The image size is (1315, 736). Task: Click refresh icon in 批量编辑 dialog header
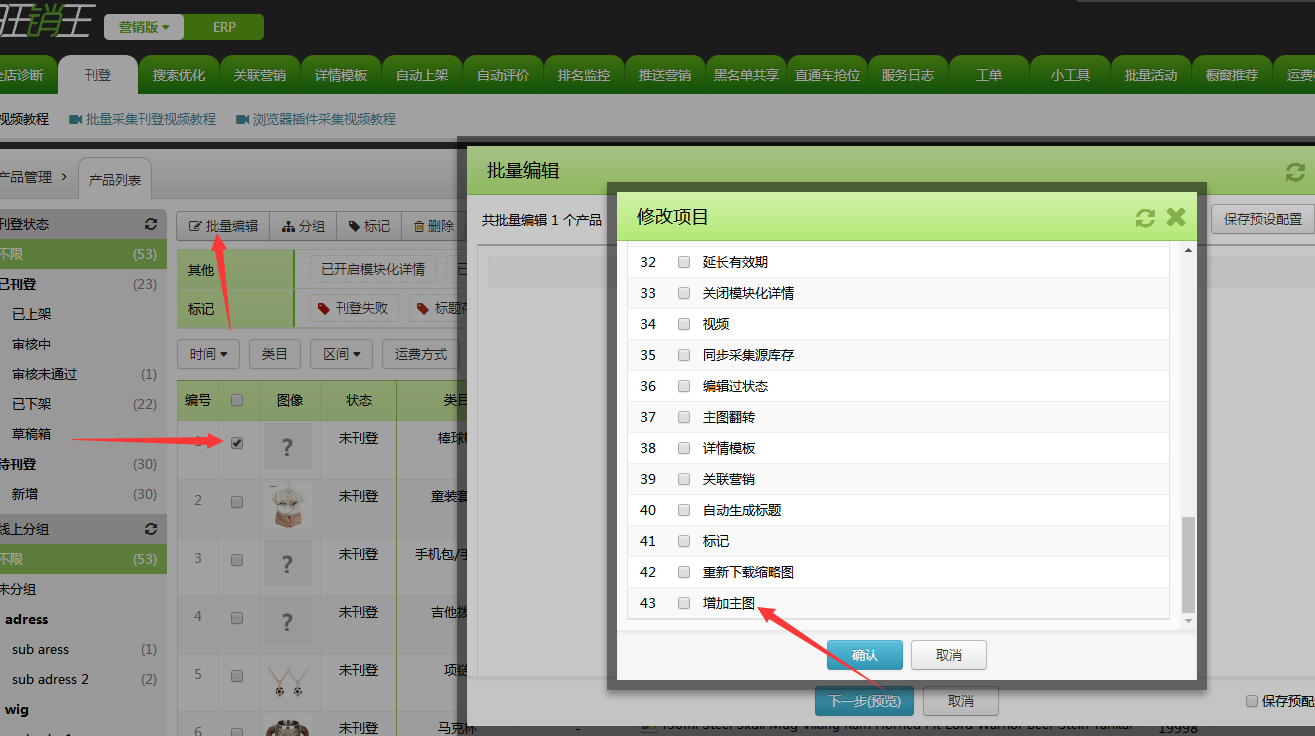1295,172
